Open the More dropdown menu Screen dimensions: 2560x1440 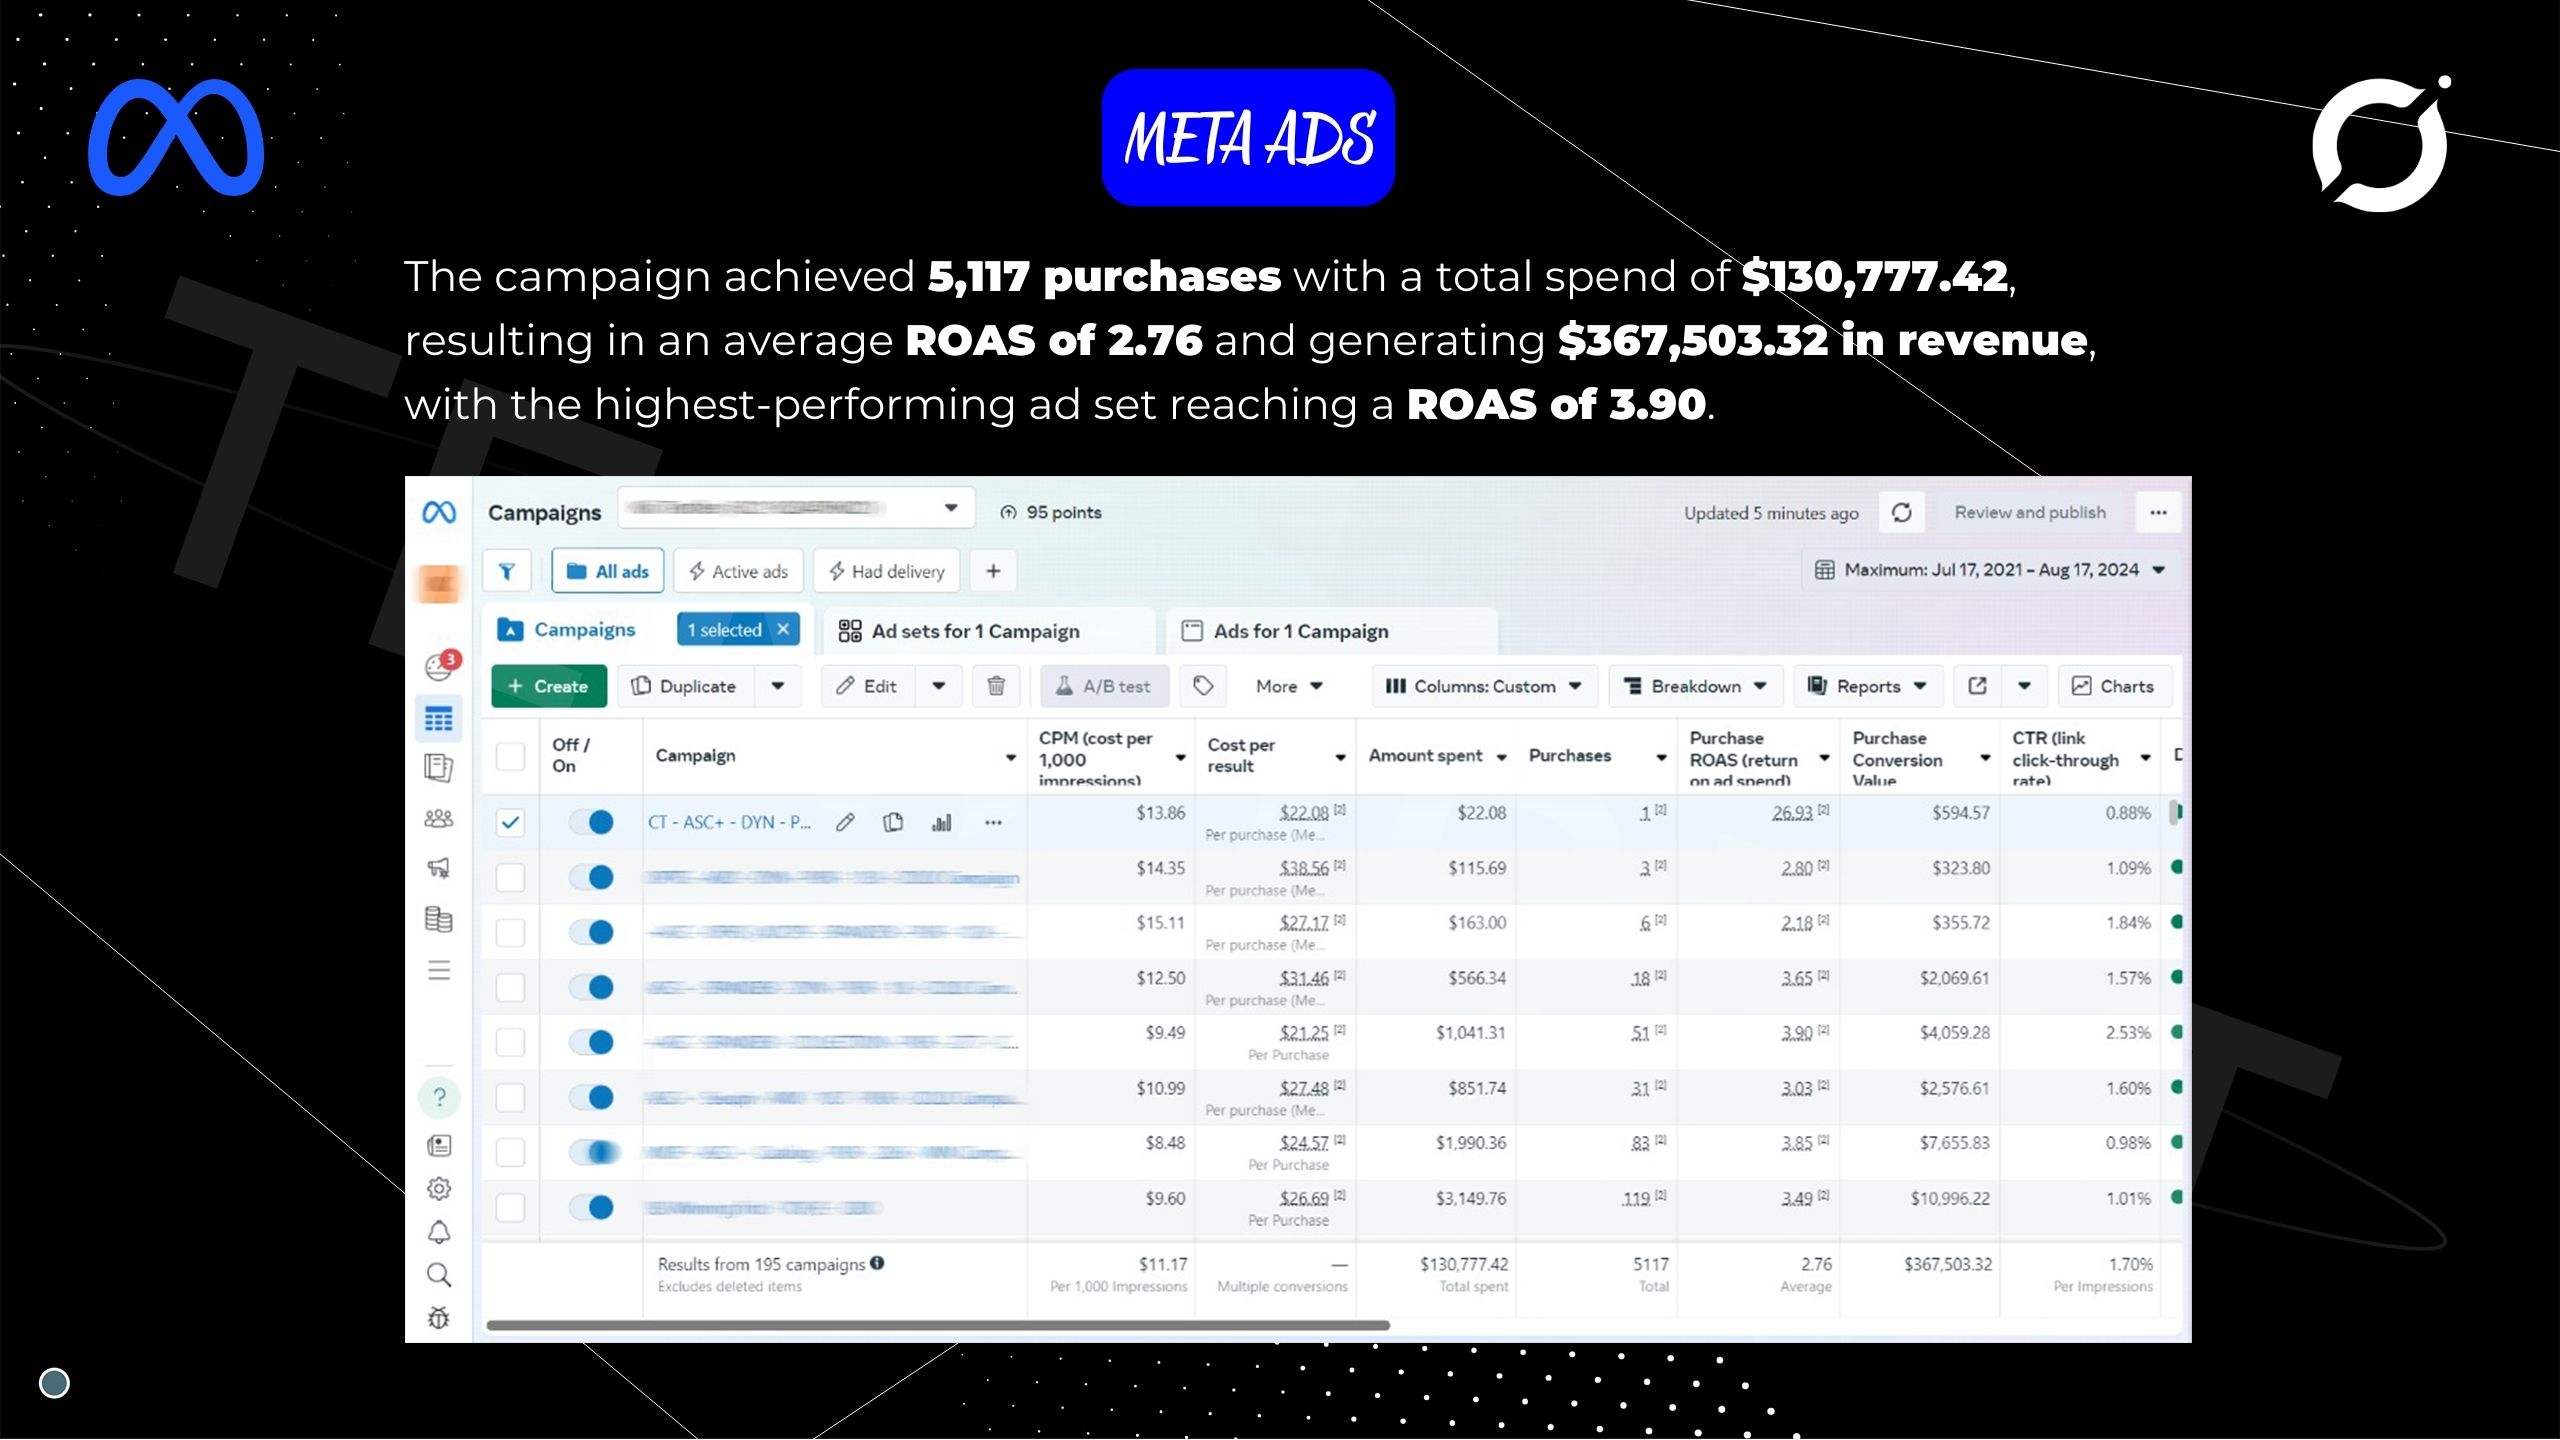point(1289,686)
